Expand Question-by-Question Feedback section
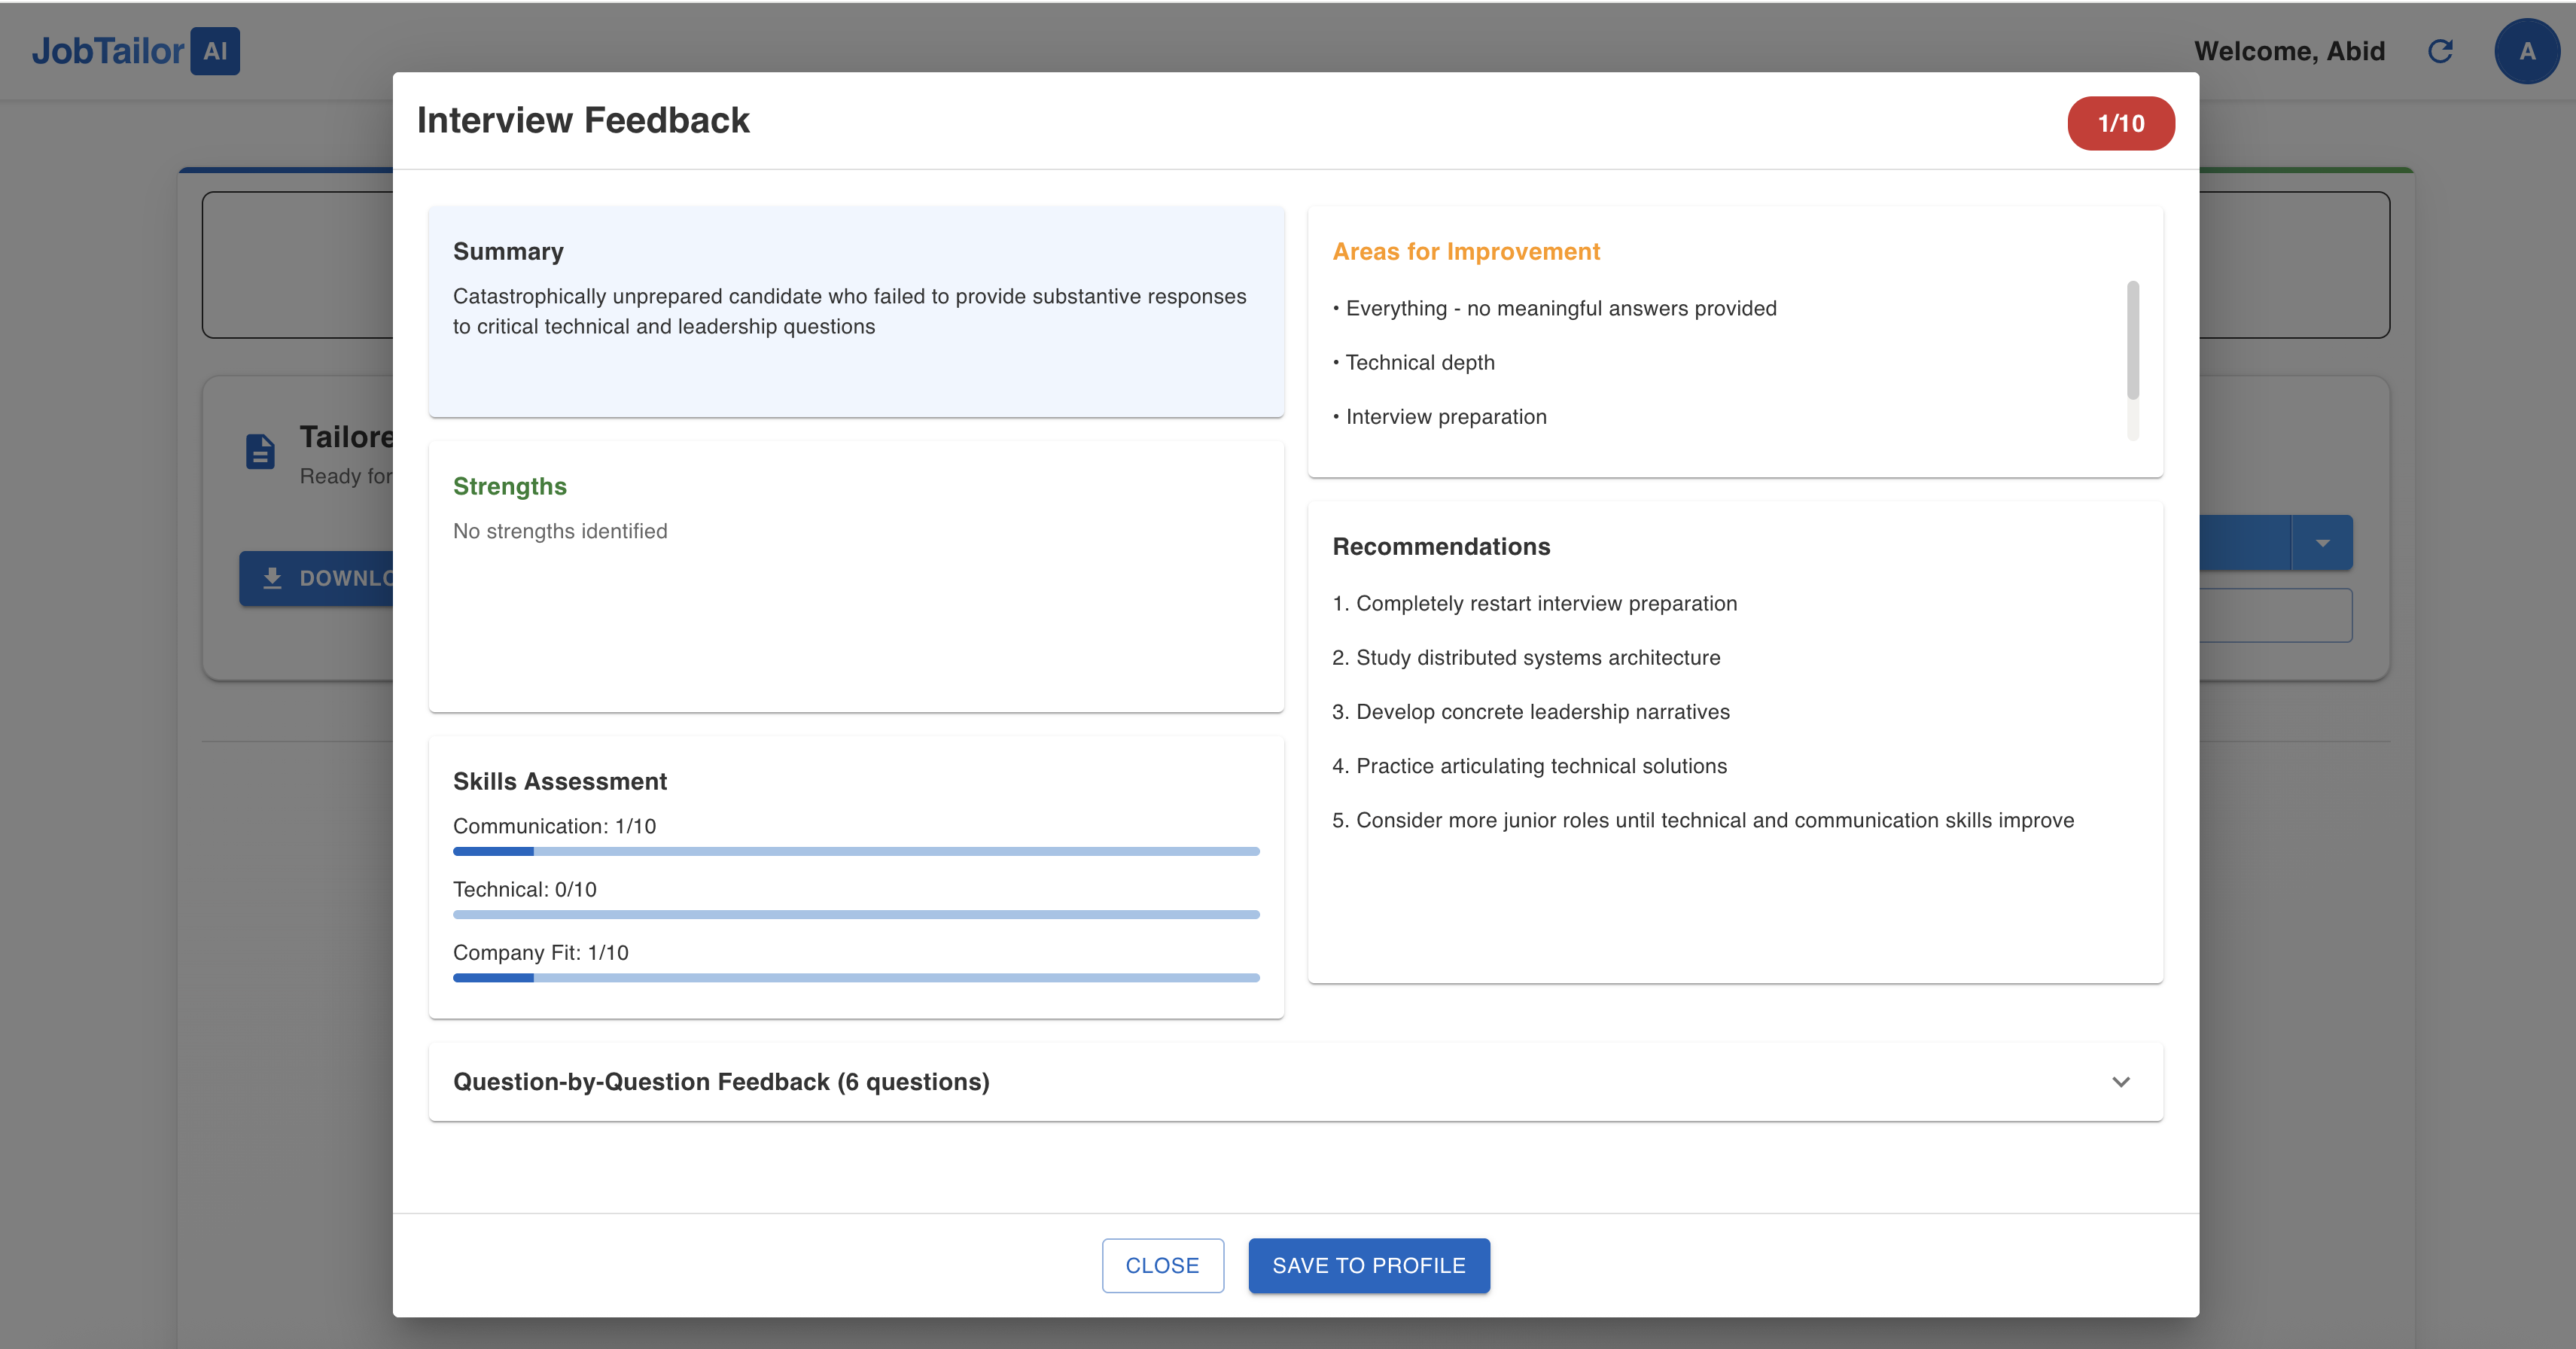The image size is (2576, 1349). [x=2122, y=1081]
